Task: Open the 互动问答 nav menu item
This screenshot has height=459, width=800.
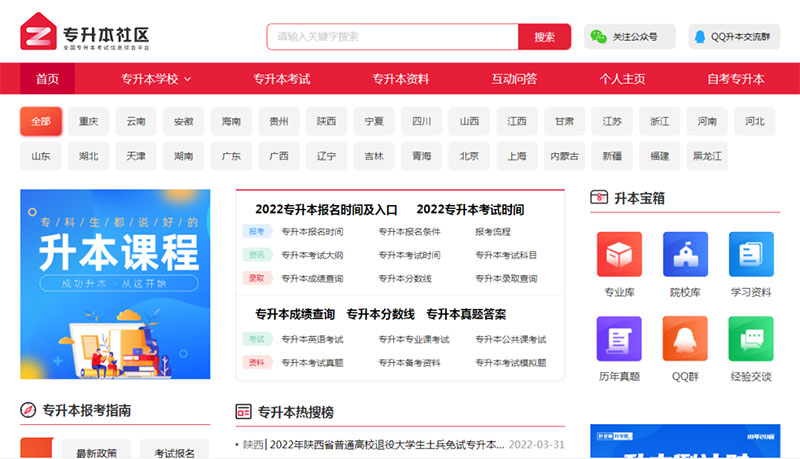Action: pos(514,79)
